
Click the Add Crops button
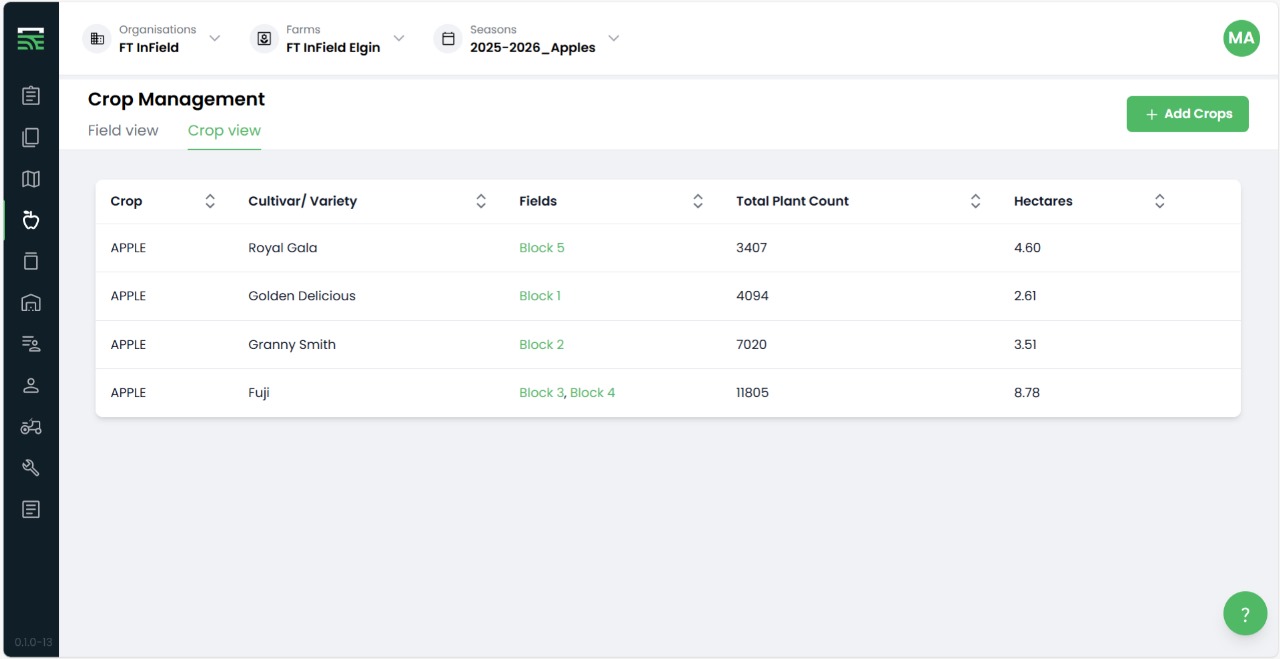coord(1188,114)
